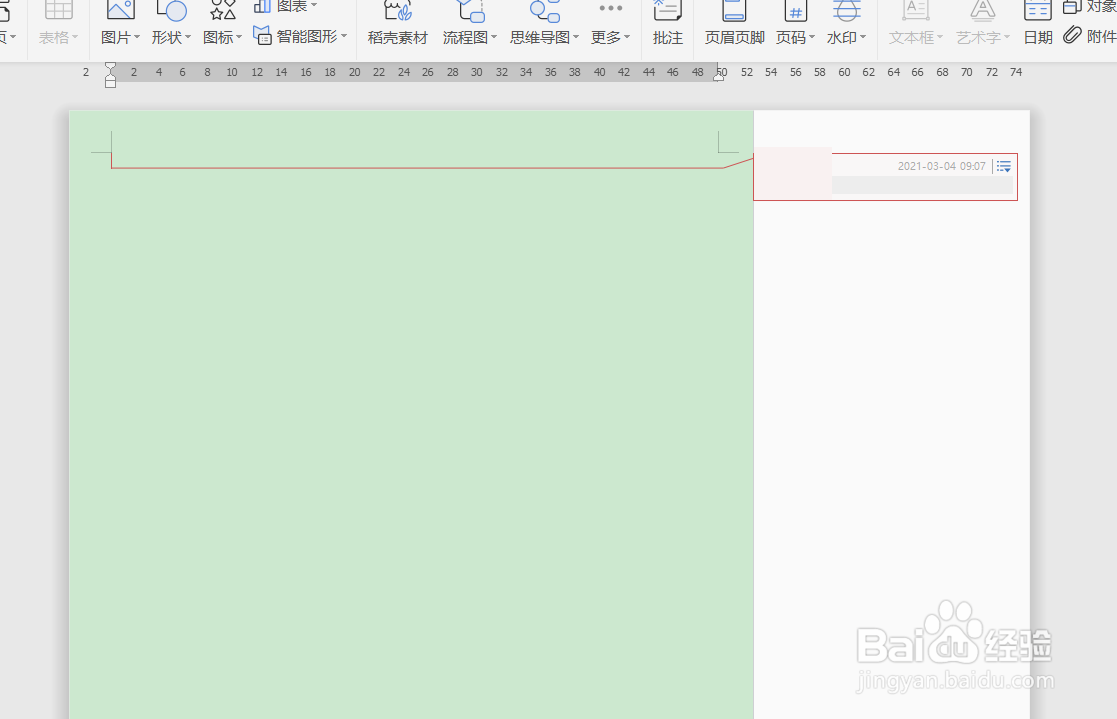This screenshot has height=719, width=1117.
Task: Click the 表格 table icon
Action: [58, 10]
